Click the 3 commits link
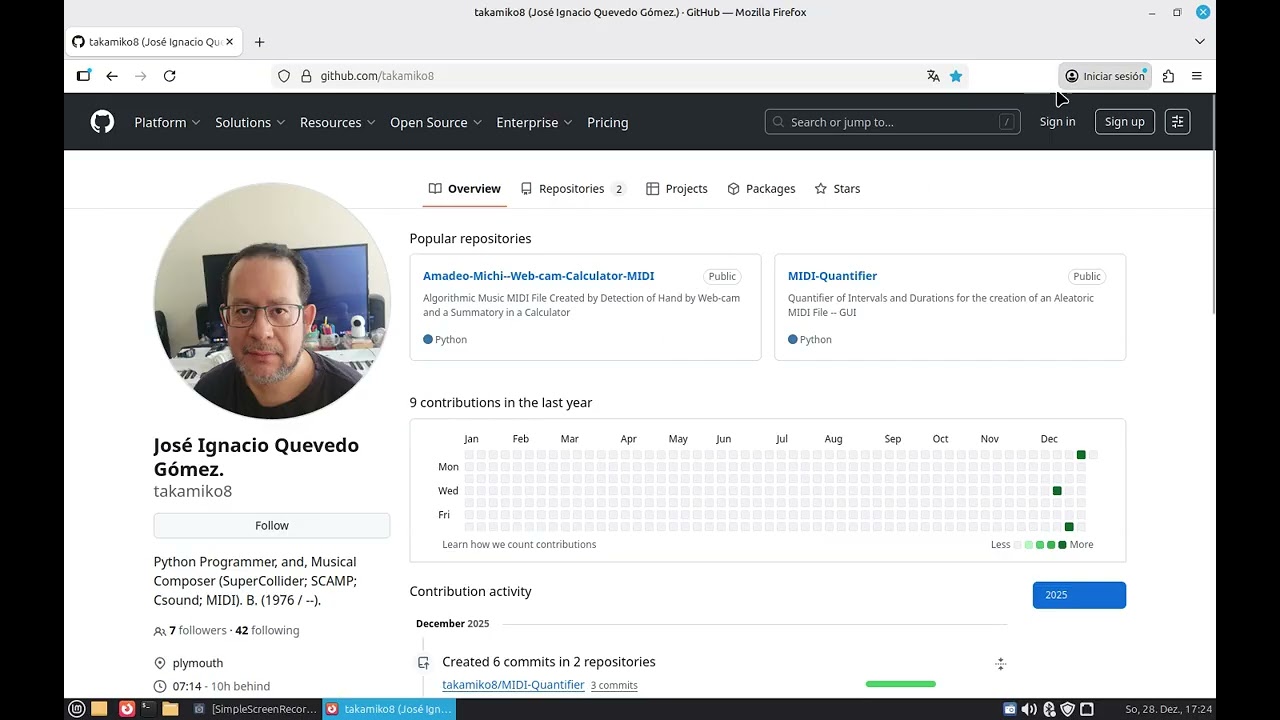1280x720 pixels. (x=614, y=686)
